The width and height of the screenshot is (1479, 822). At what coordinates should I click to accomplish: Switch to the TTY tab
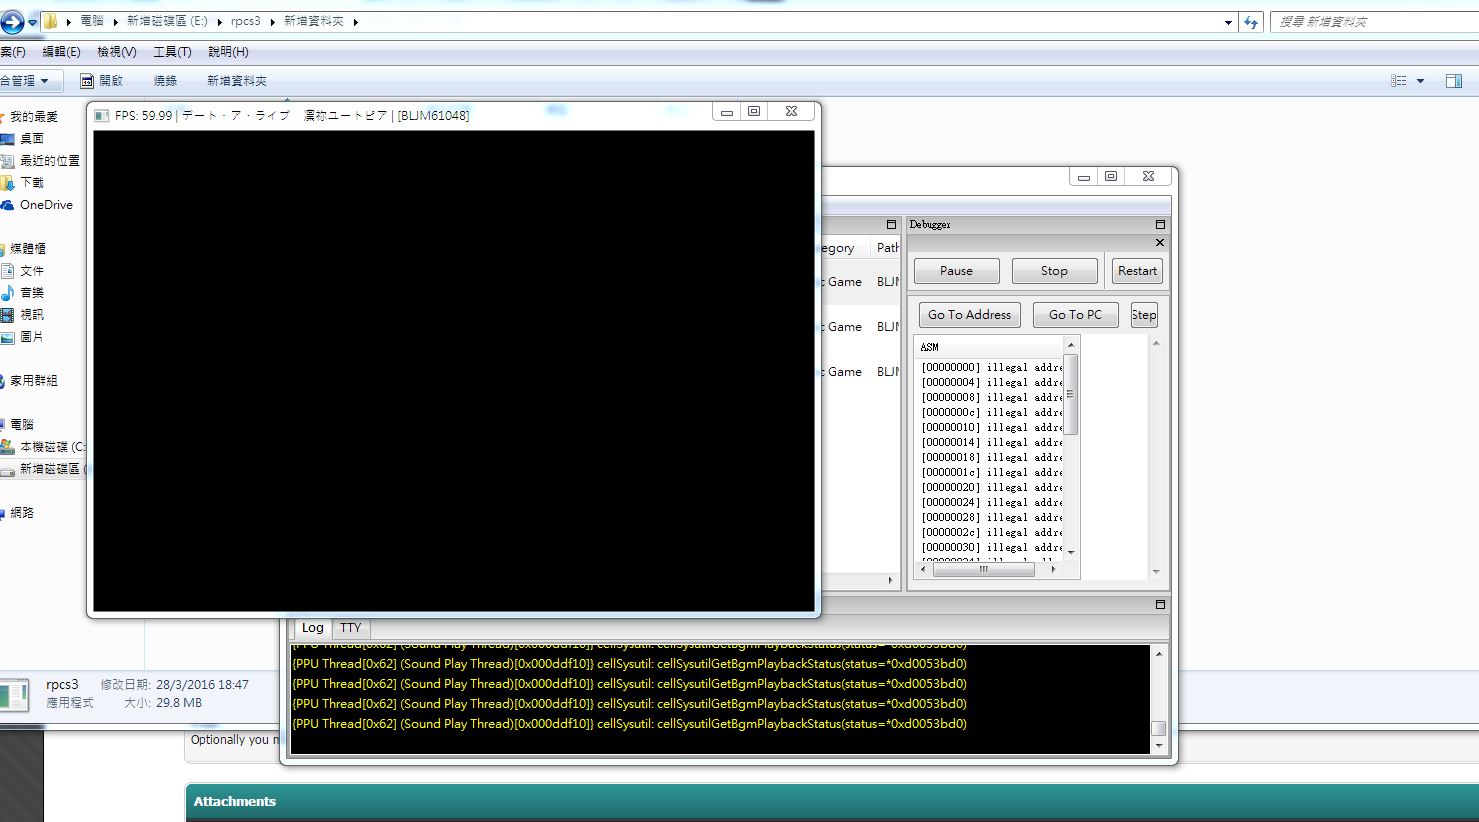pos(350,628)
